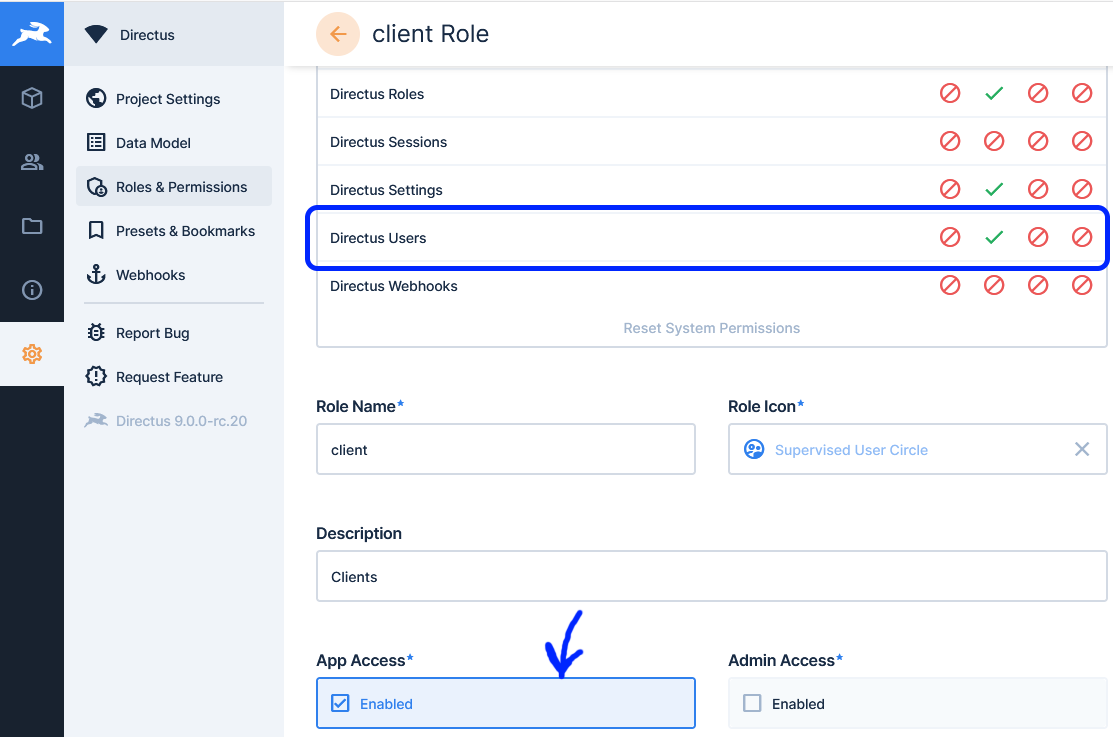
Task: Click the Directus Webhooks row label
Action: (x=393, y=286)
